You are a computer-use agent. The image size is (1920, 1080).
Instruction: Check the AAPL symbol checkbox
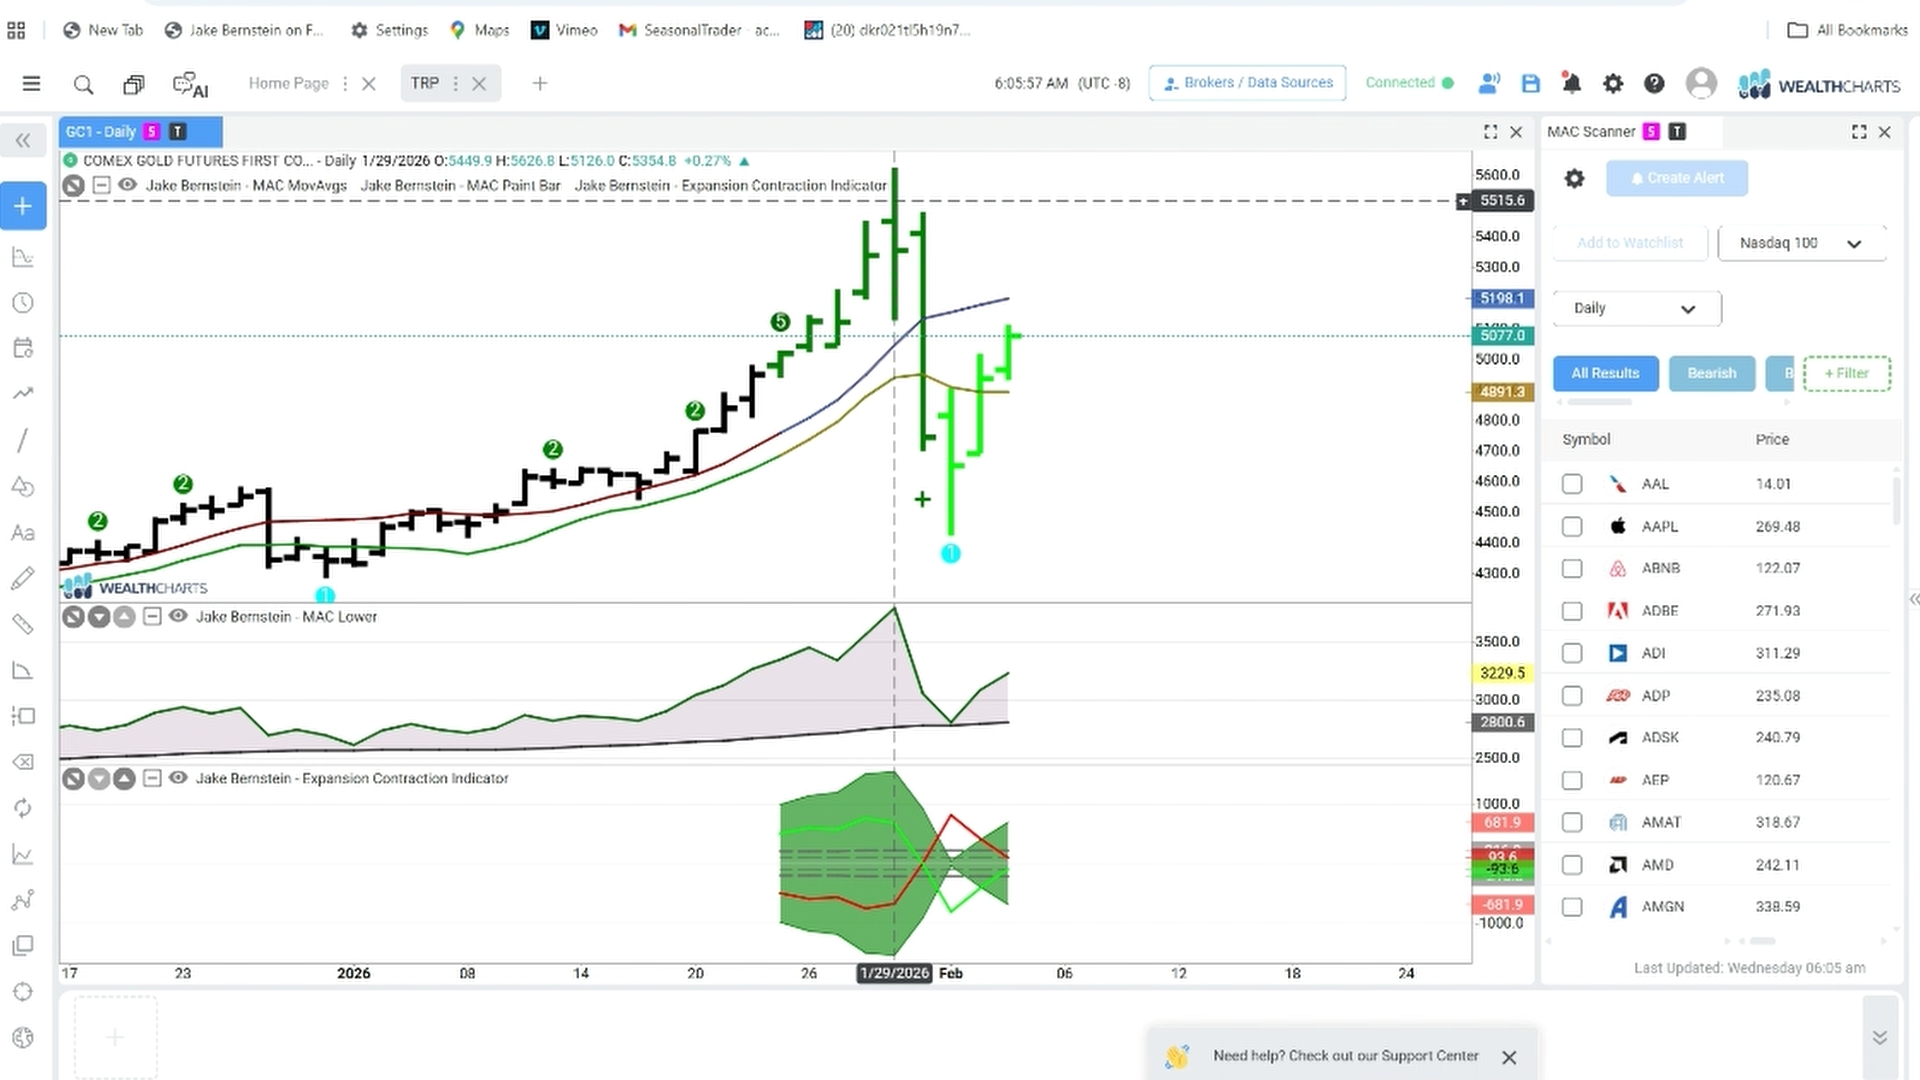tap(1572, 526)
